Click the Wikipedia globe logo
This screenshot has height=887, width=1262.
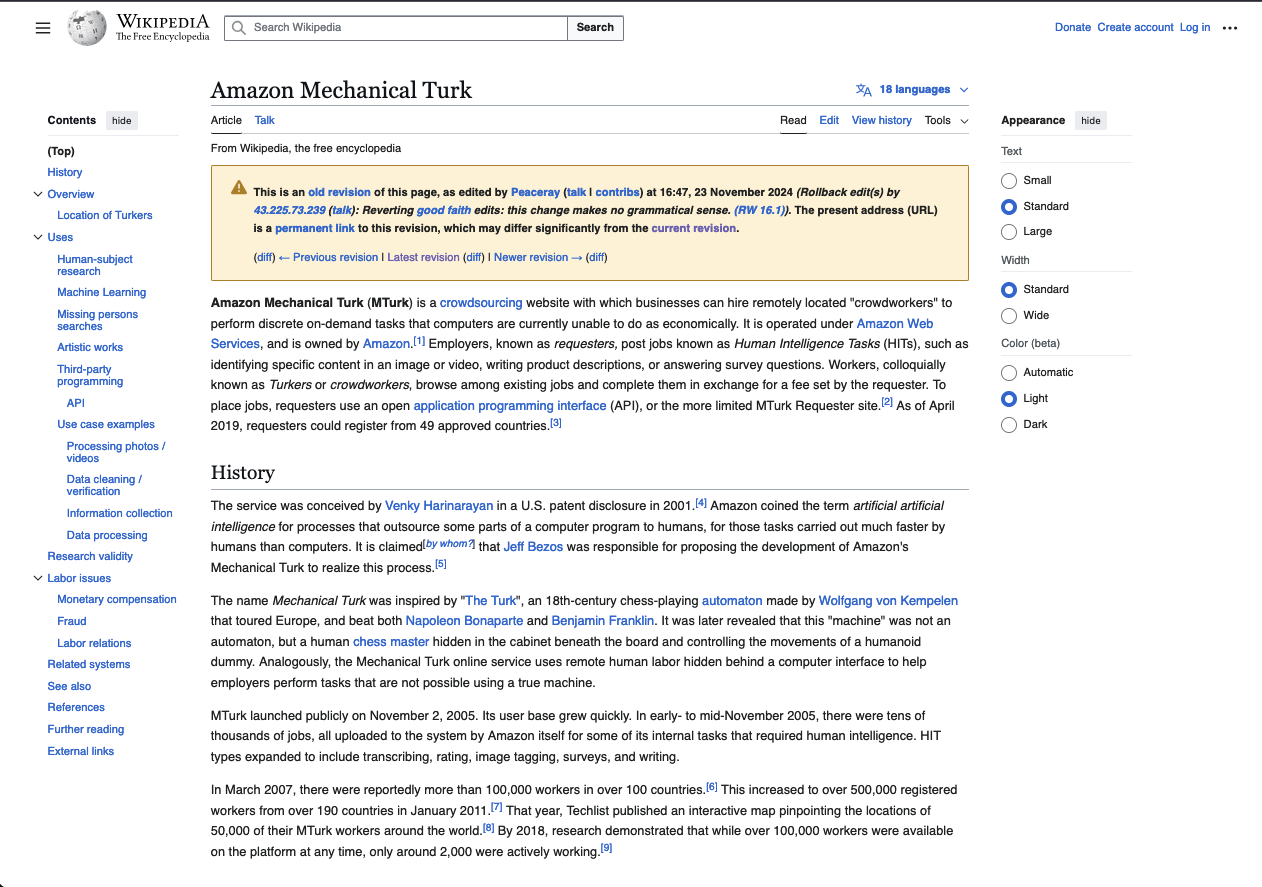[x=87, y=28]
